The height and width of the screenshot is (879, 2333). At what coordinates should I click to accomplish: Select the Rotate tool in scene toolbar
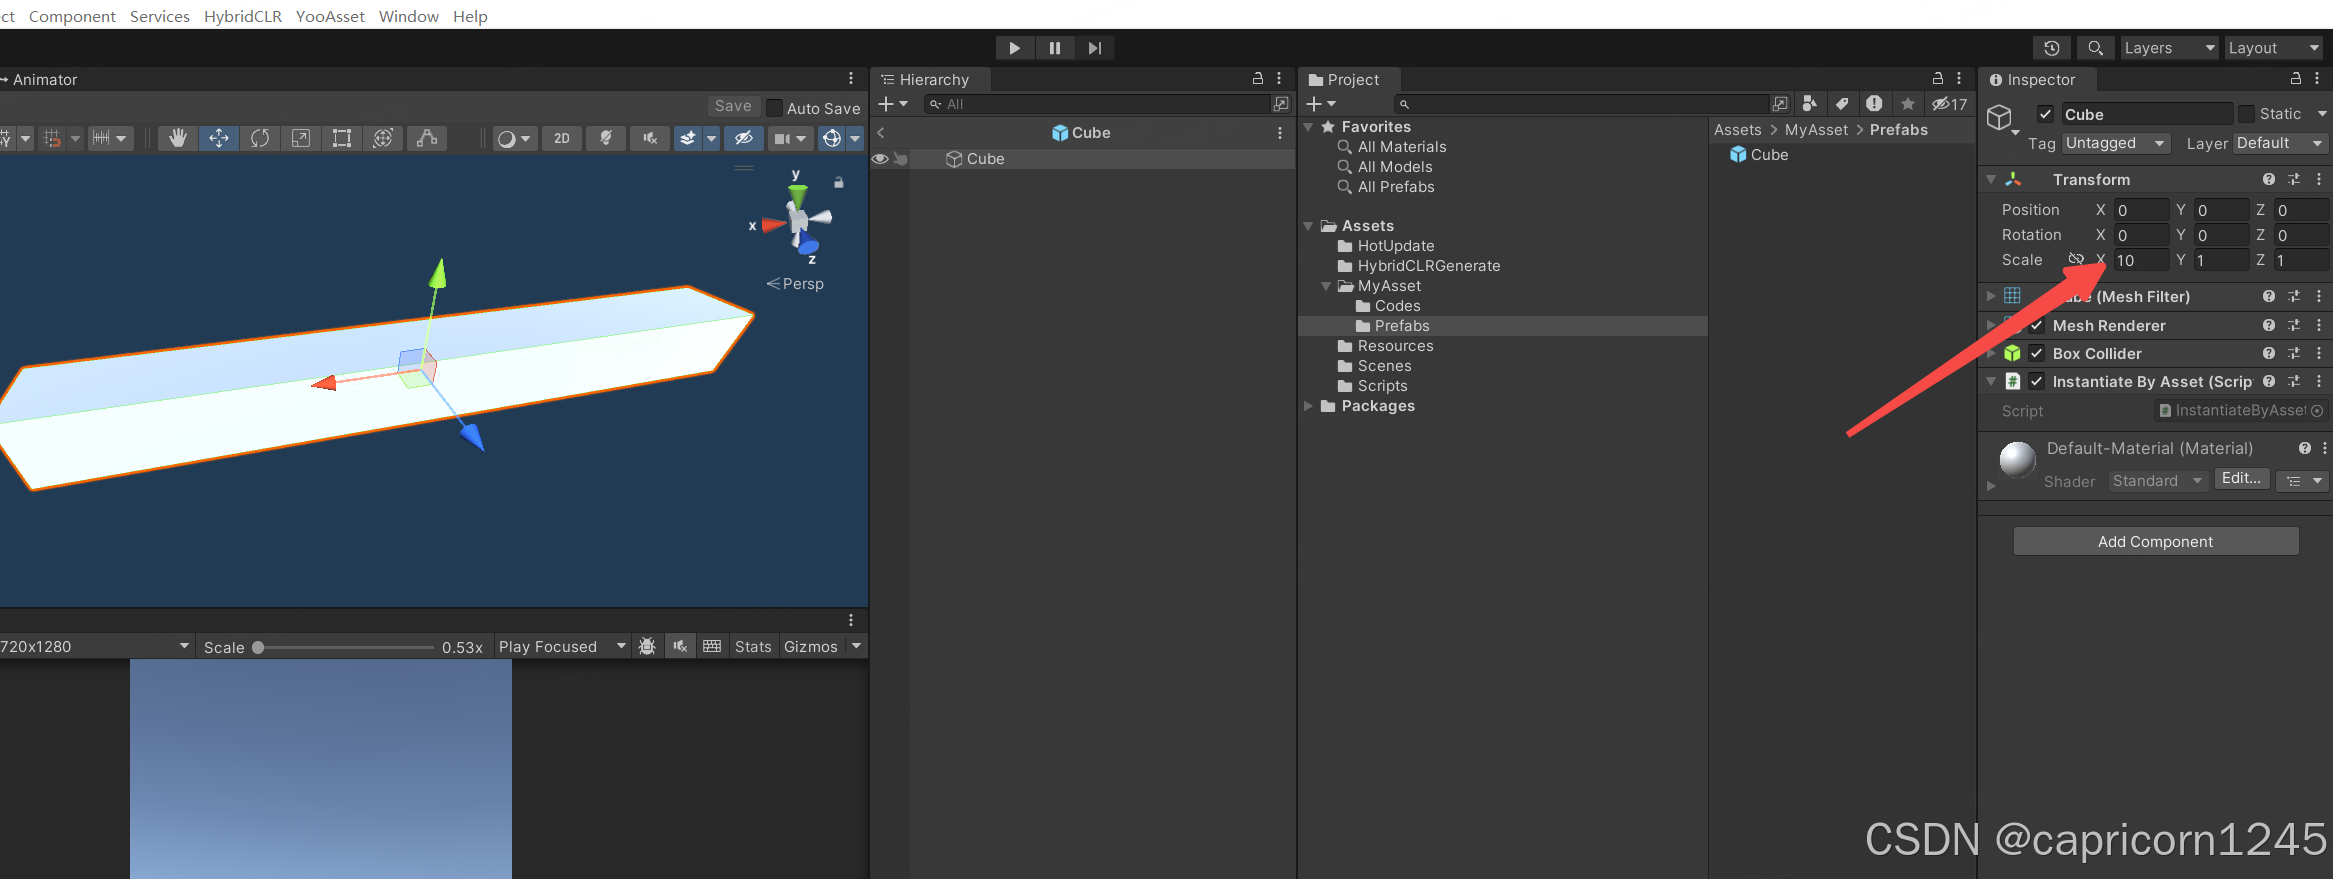[260, 139]
